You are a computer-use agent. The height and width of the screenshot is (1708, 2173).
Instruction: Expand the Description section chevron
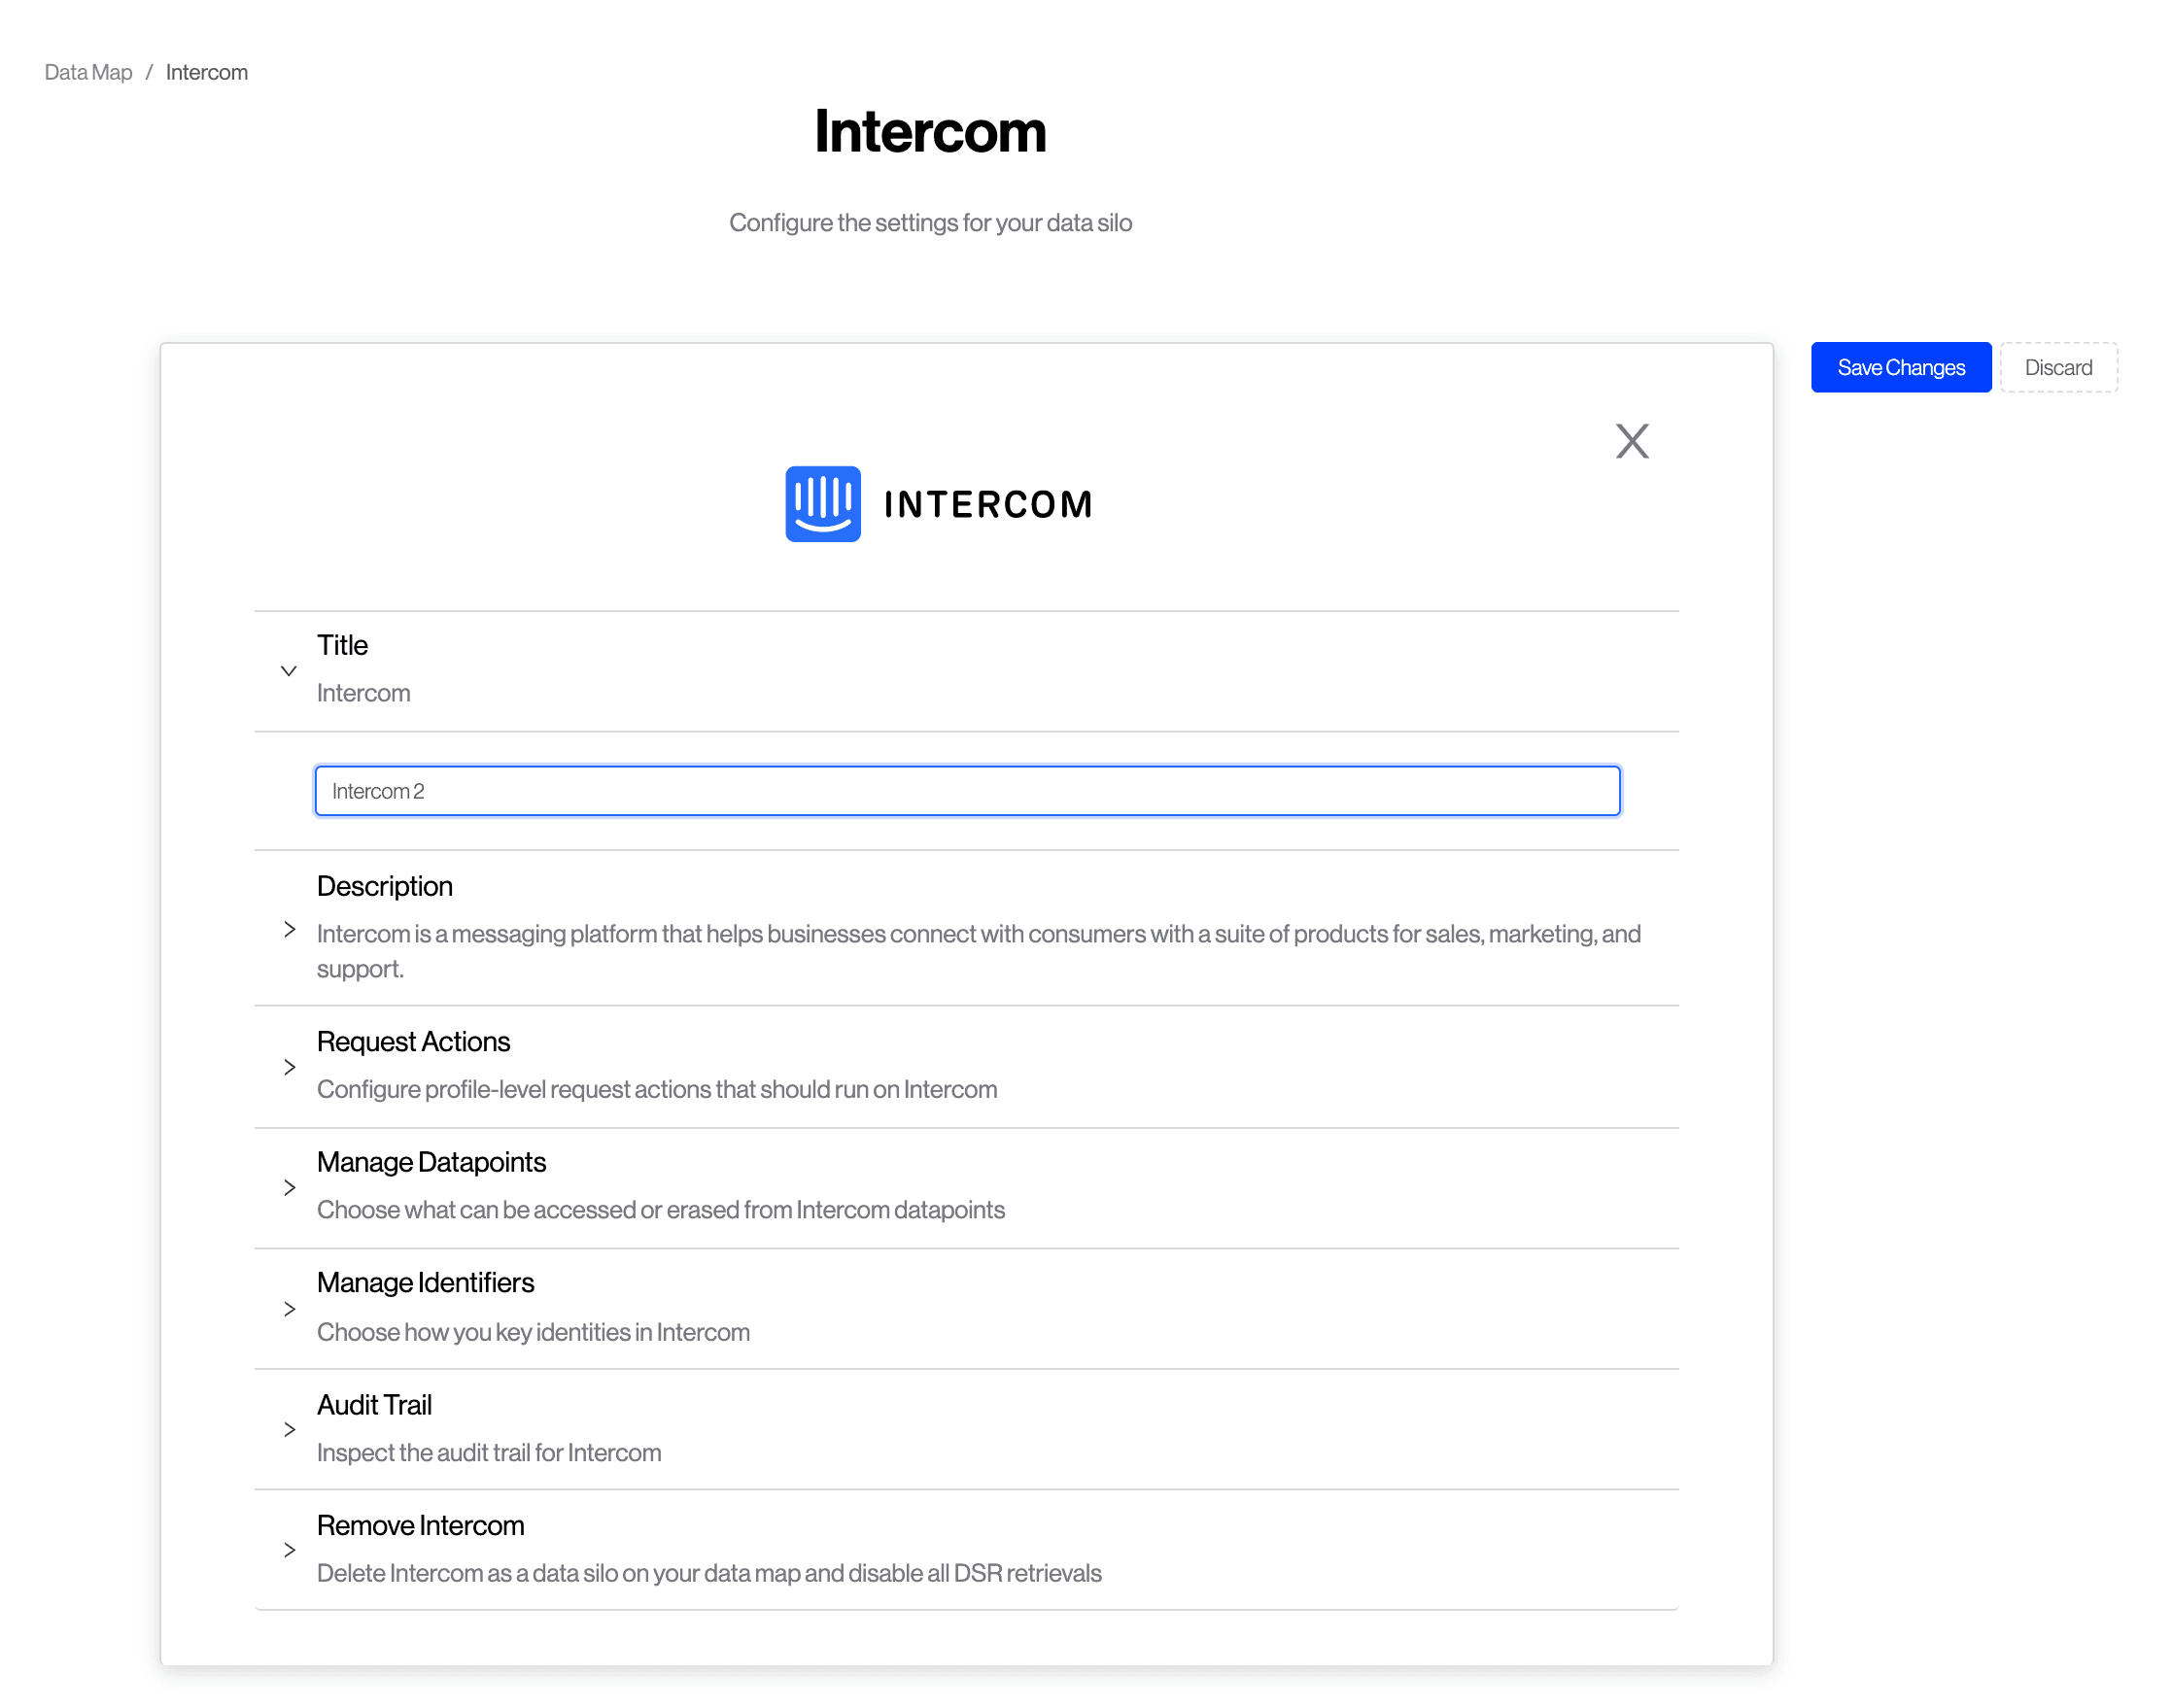point(289,929)
